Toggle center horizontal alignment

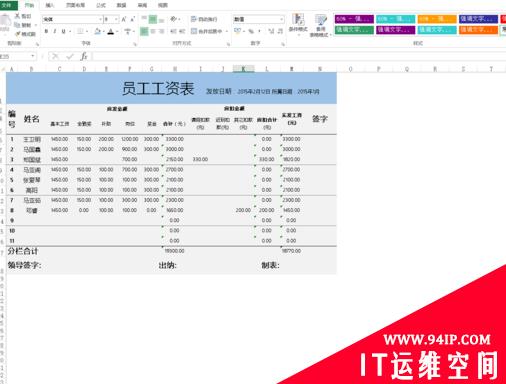[x=153, y=31]
